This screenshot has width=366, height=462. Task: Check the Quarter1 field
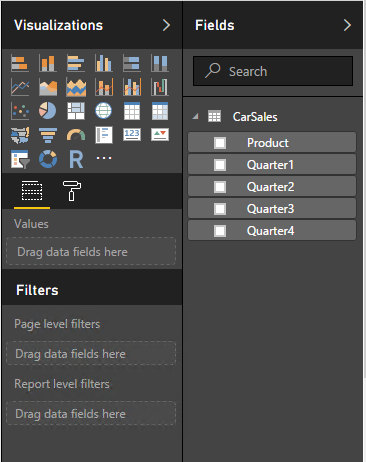point(220,165)
